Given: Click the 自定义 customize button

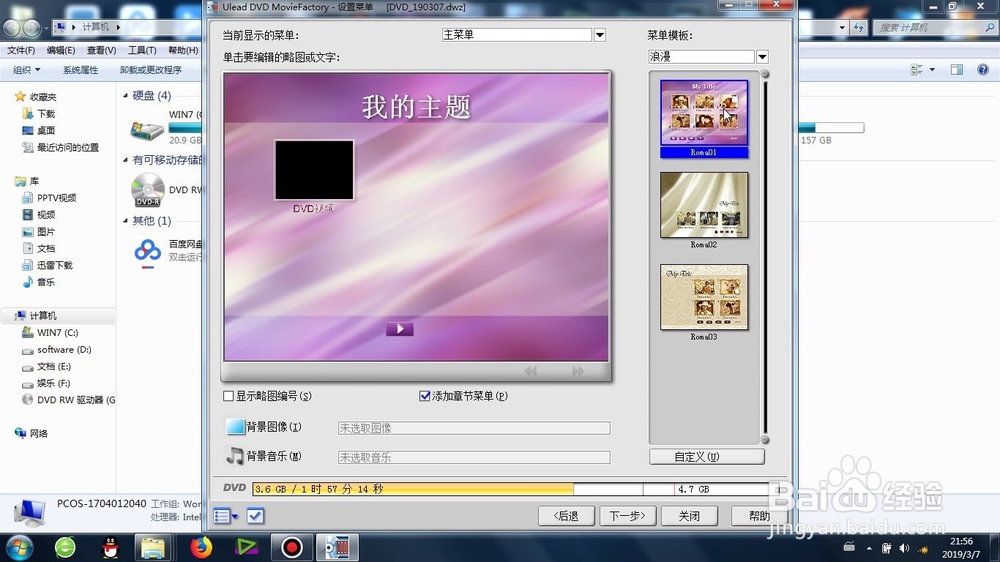Looking at the screenshot, I should point(707,457).
